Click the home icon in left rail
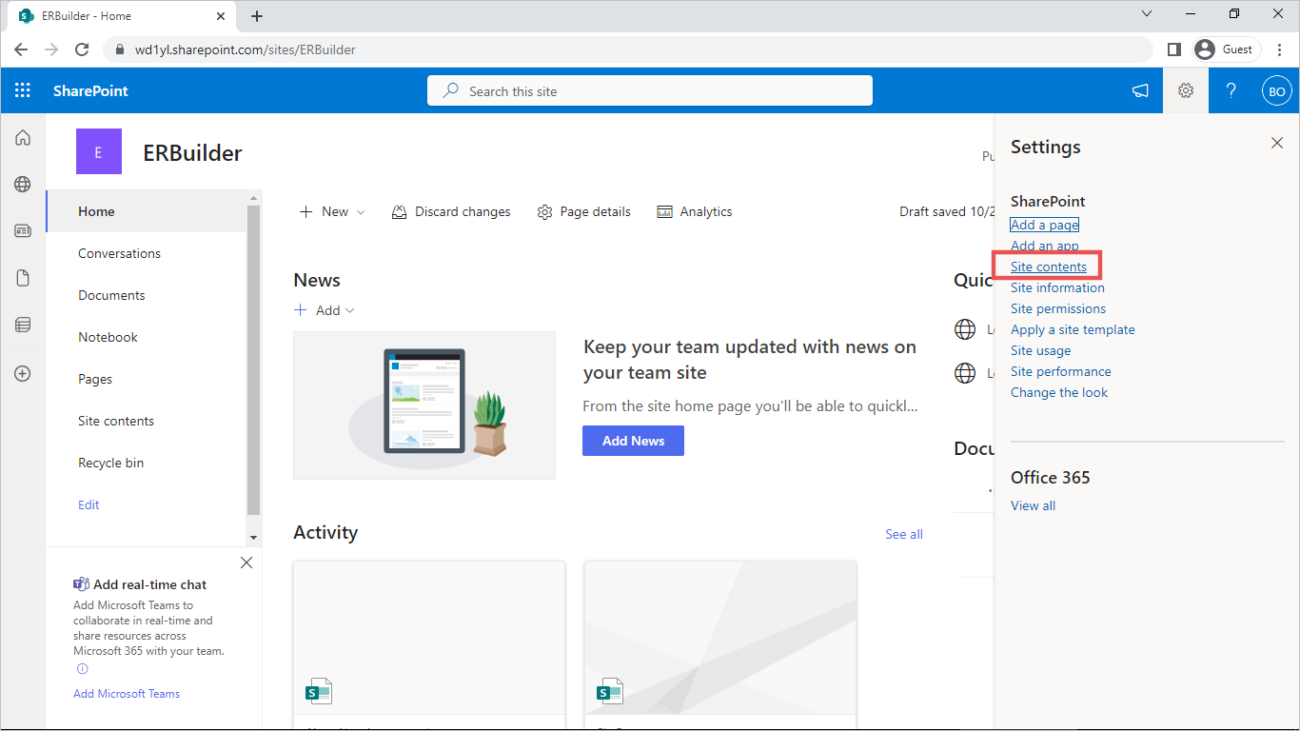Screen dimensions: 1300x731 click(x=22, y=138)
